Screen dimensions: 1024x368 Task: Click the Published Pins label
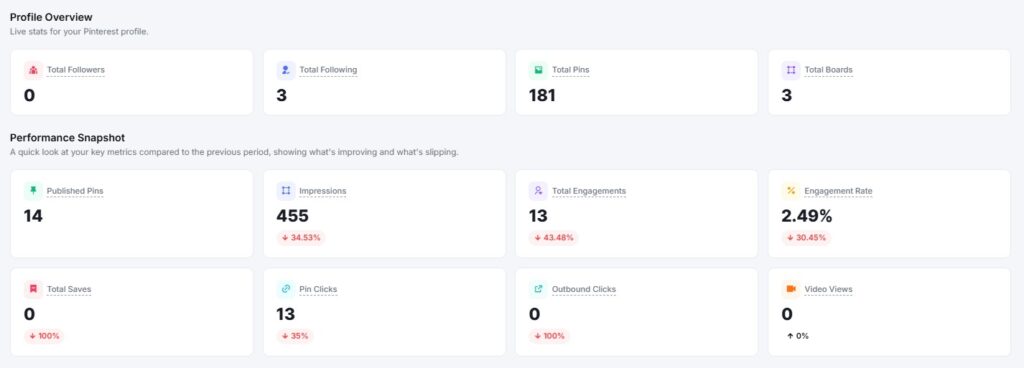(75, 191)
